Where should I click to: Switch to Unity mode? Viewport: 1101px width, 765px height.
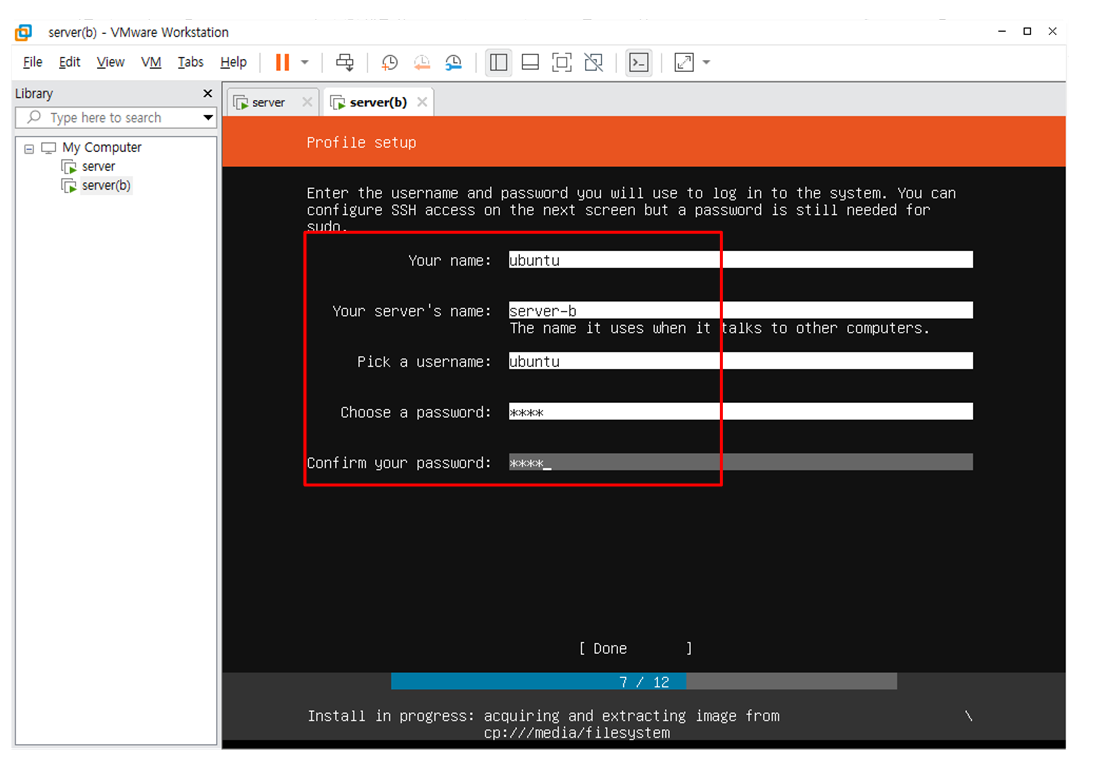593,63
